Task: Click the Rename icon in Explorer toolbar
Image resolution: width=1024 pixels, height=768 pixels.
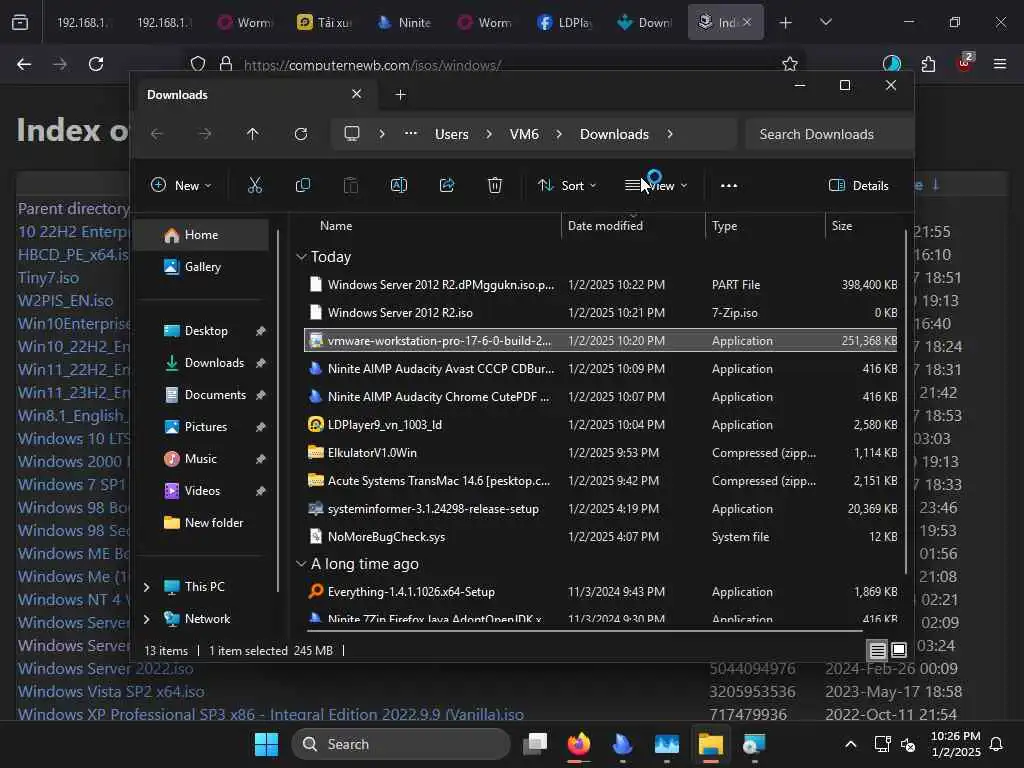Action: [398, 185]
